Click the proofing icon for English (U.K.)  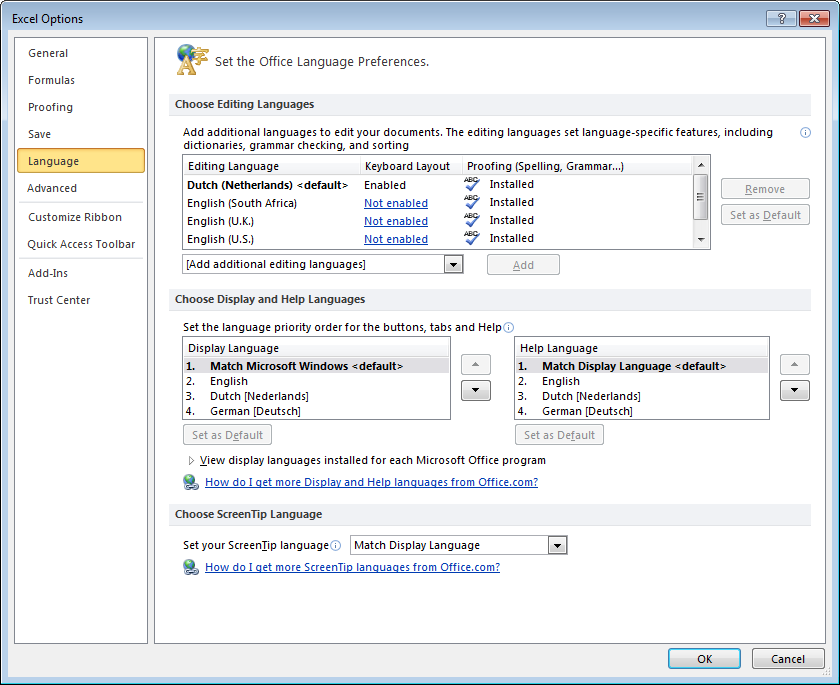point(472,220)
